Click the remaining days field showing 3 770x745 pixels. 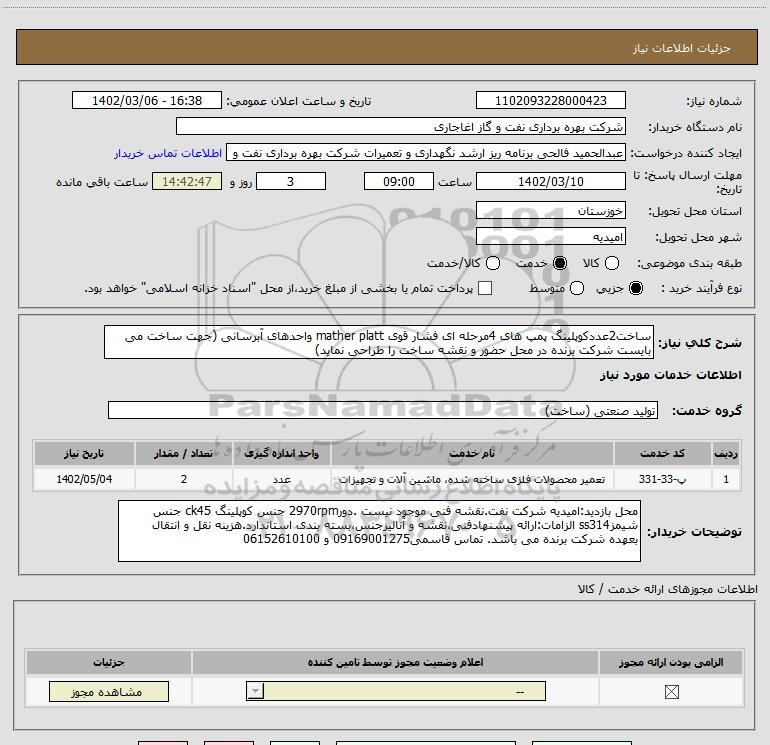click(x=291, y=181)
